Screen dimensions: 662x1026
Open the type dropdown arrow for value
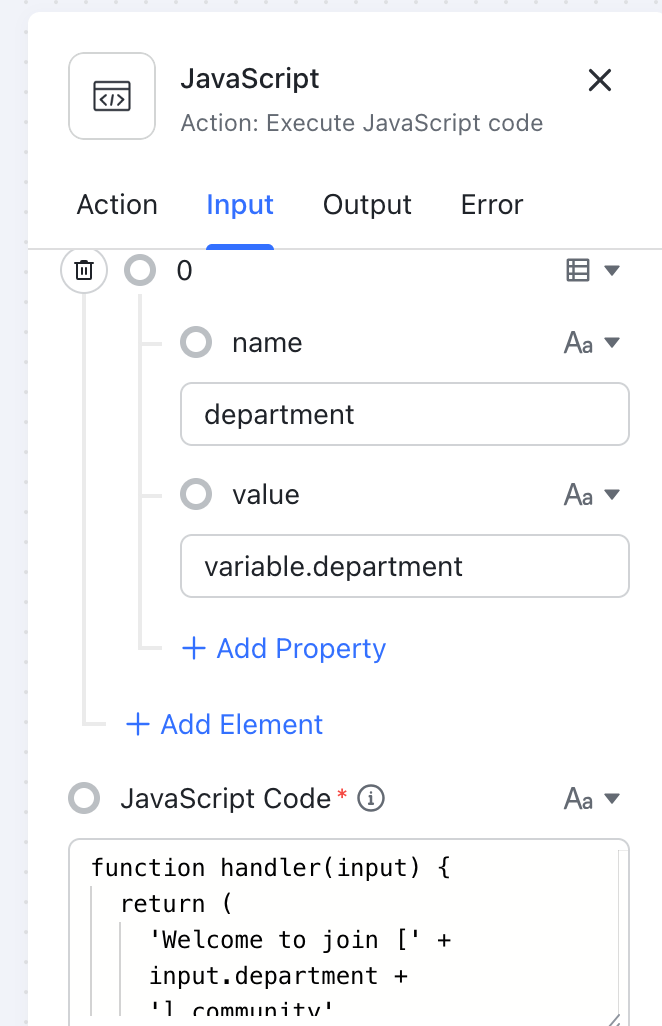(612, 495)
